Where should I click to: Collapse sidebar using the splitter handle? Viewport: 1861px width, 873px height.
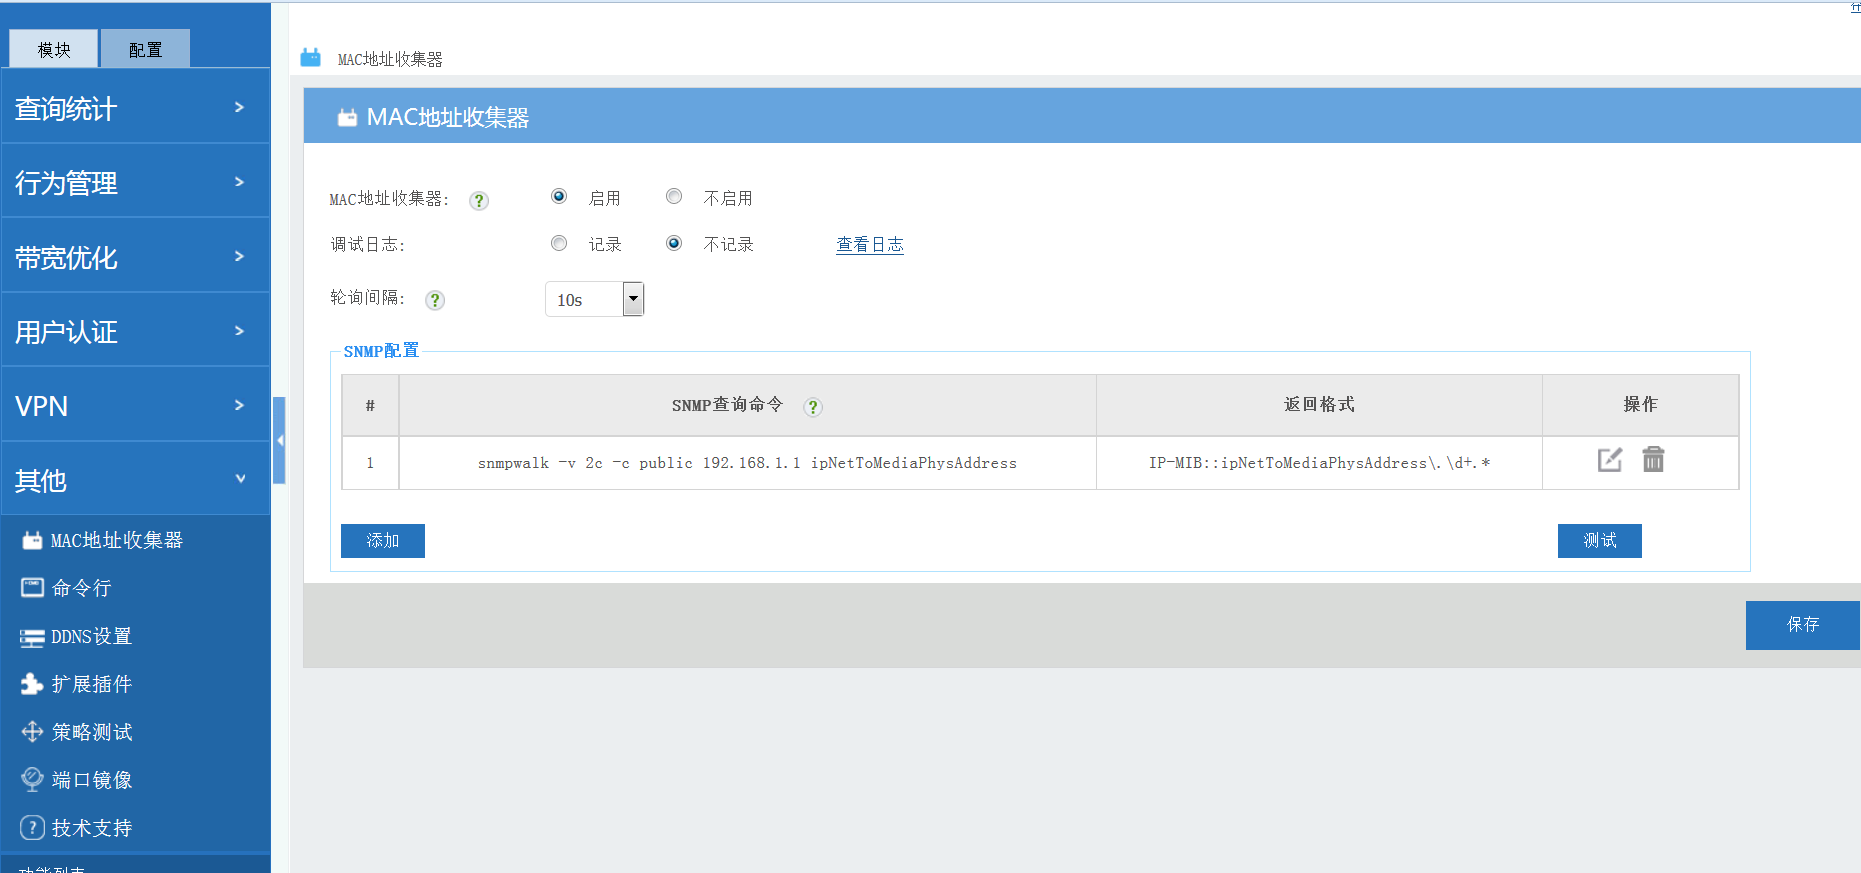coord(280,440)
